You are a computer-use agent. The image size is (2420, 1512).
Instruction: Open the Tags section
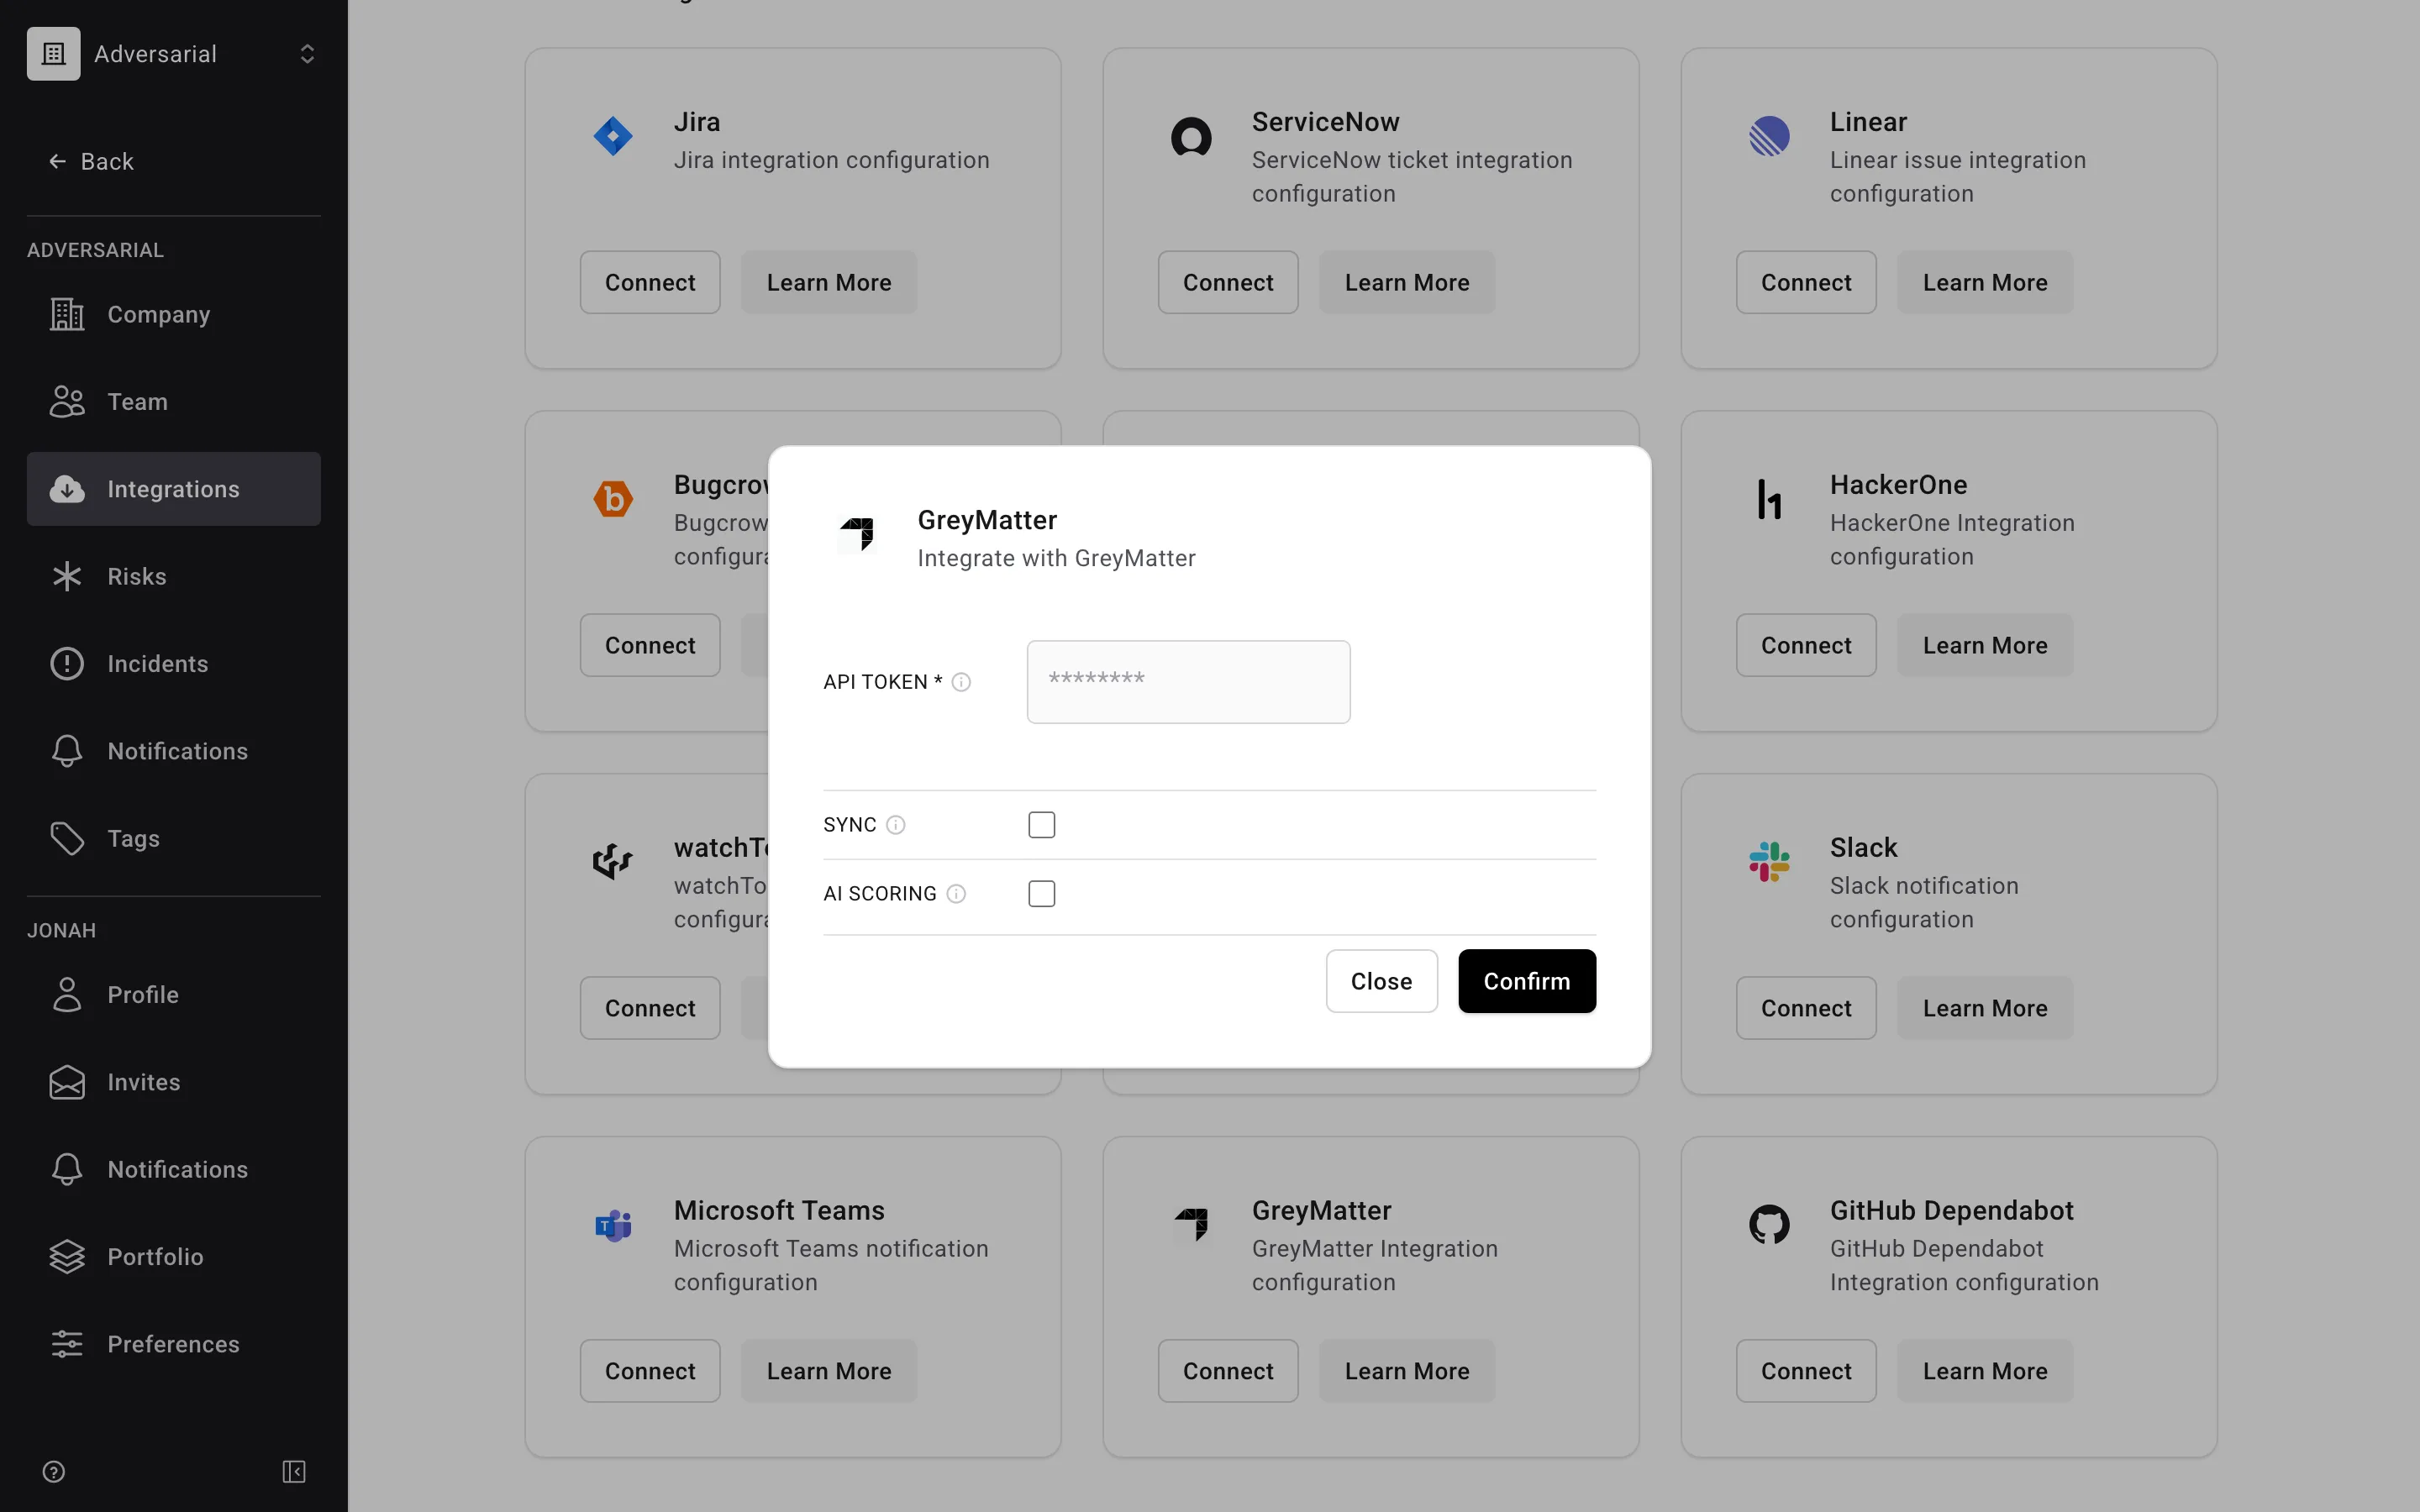173,838
